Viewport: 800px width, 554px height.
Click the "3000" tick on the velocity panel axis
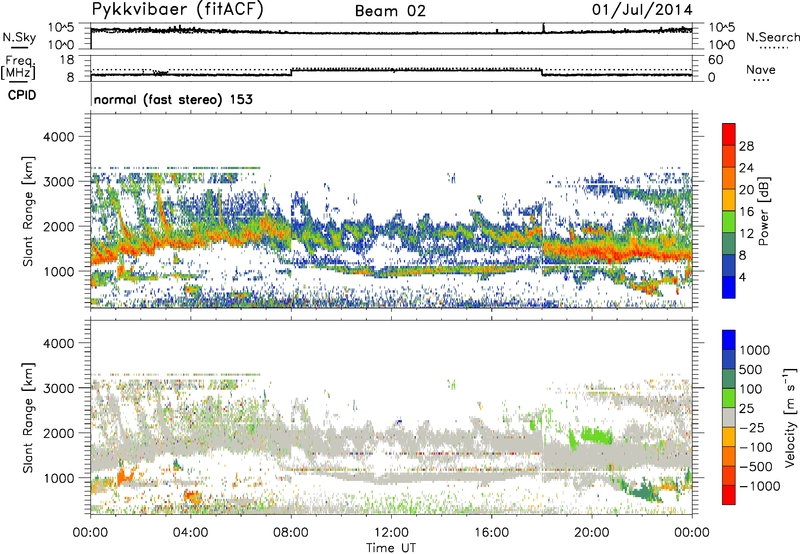tap(58, 388)
